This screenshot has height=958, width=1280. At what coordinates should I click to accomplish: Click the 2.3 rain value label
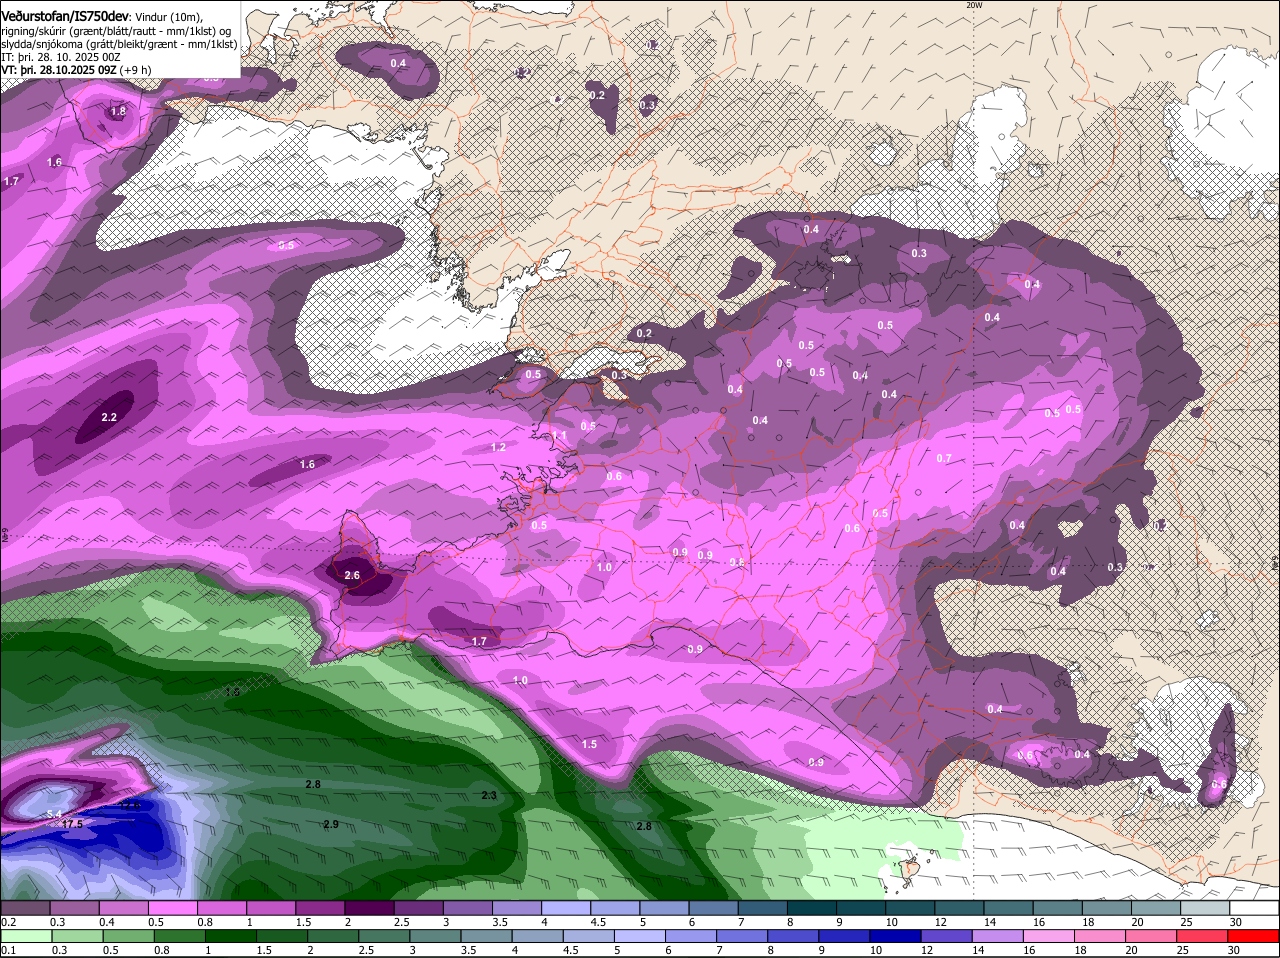point(489,795)
